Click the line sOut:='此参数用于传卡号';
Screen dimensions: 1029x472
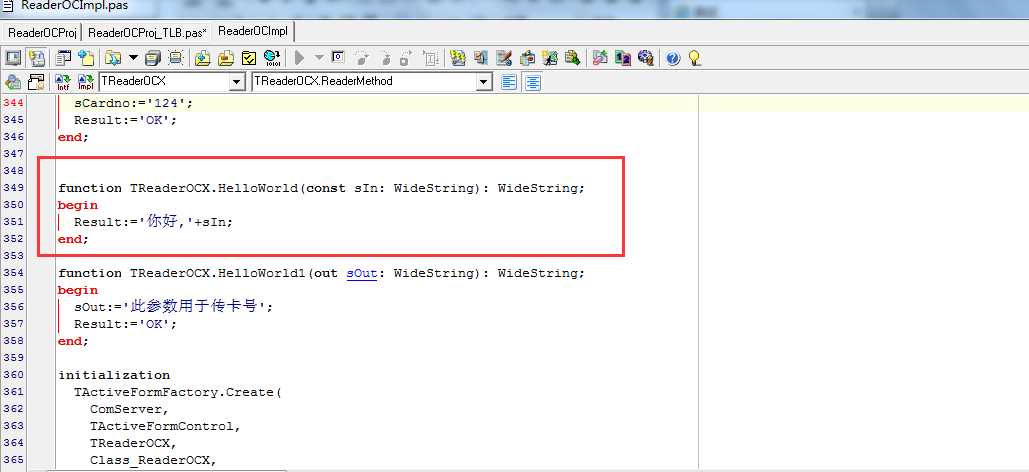click(173, 307)
